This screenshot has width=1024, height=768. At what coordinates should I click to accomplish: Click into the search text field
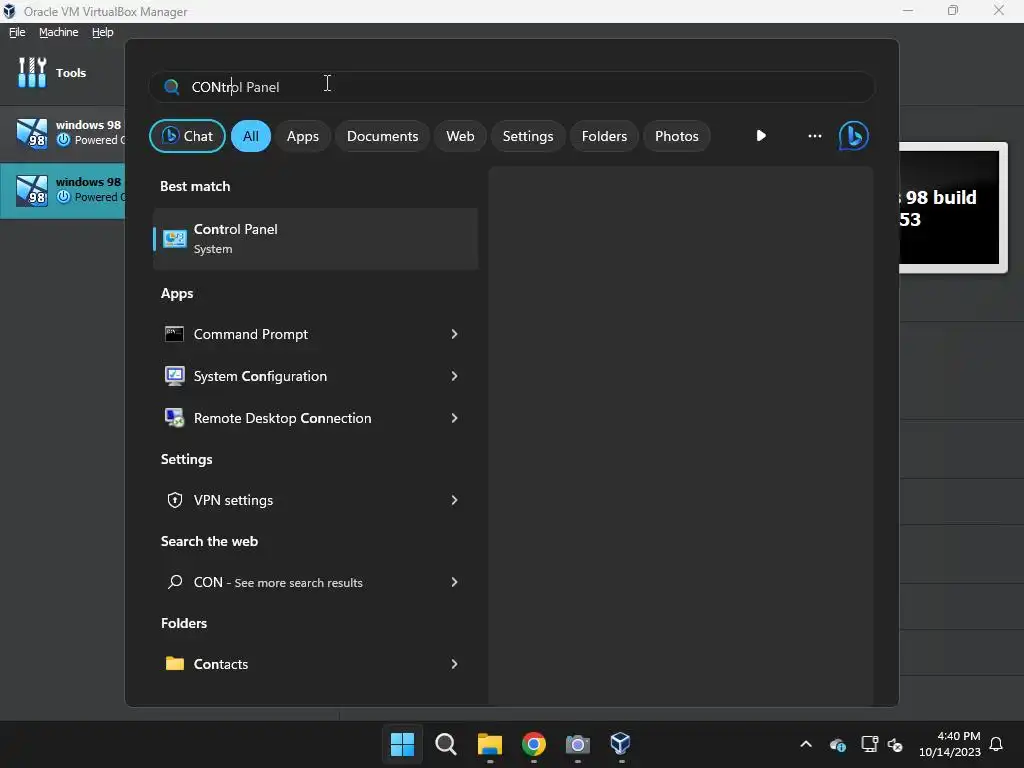coord(511,87)
